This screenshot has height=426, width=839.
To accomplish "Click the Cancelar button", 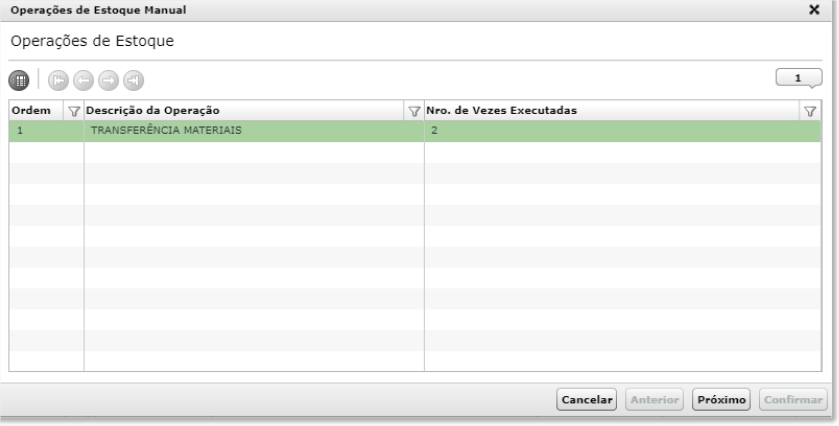I will 586,400.
